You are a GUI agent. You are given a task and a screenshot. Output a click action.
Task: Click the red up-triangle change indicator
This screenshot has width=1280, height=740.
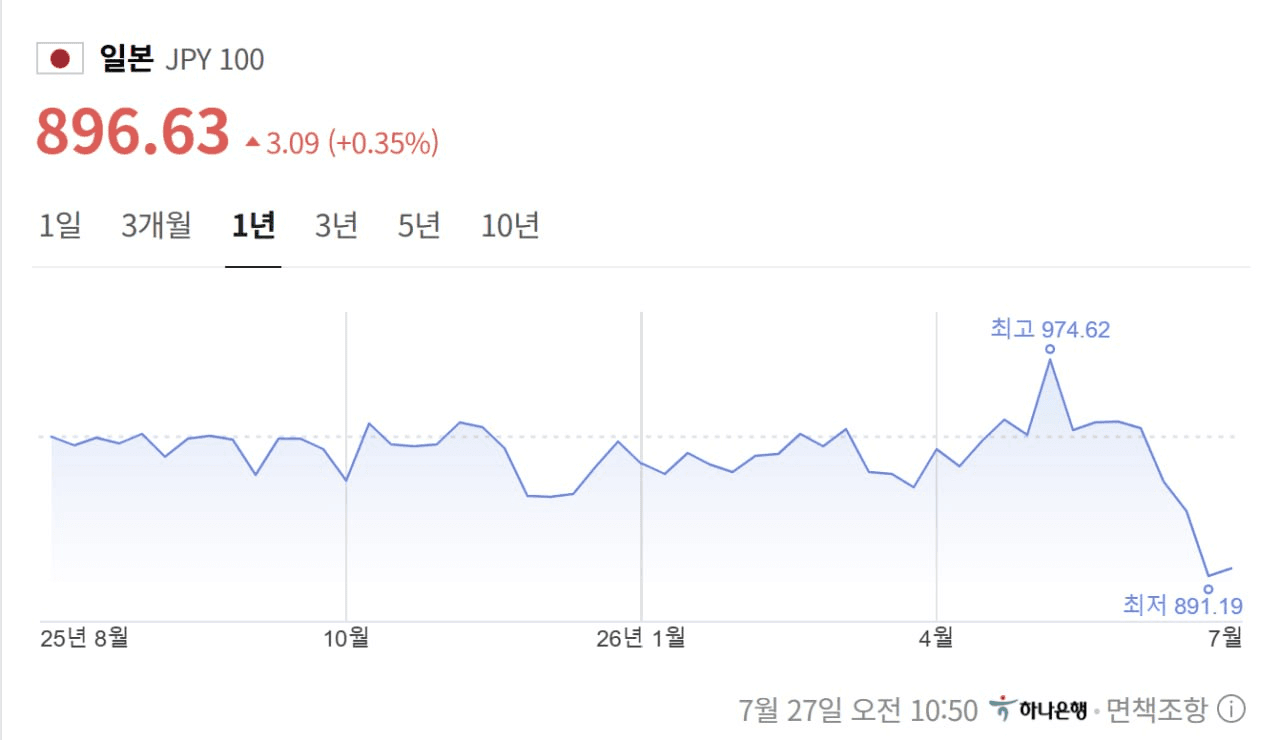(253, 143)
